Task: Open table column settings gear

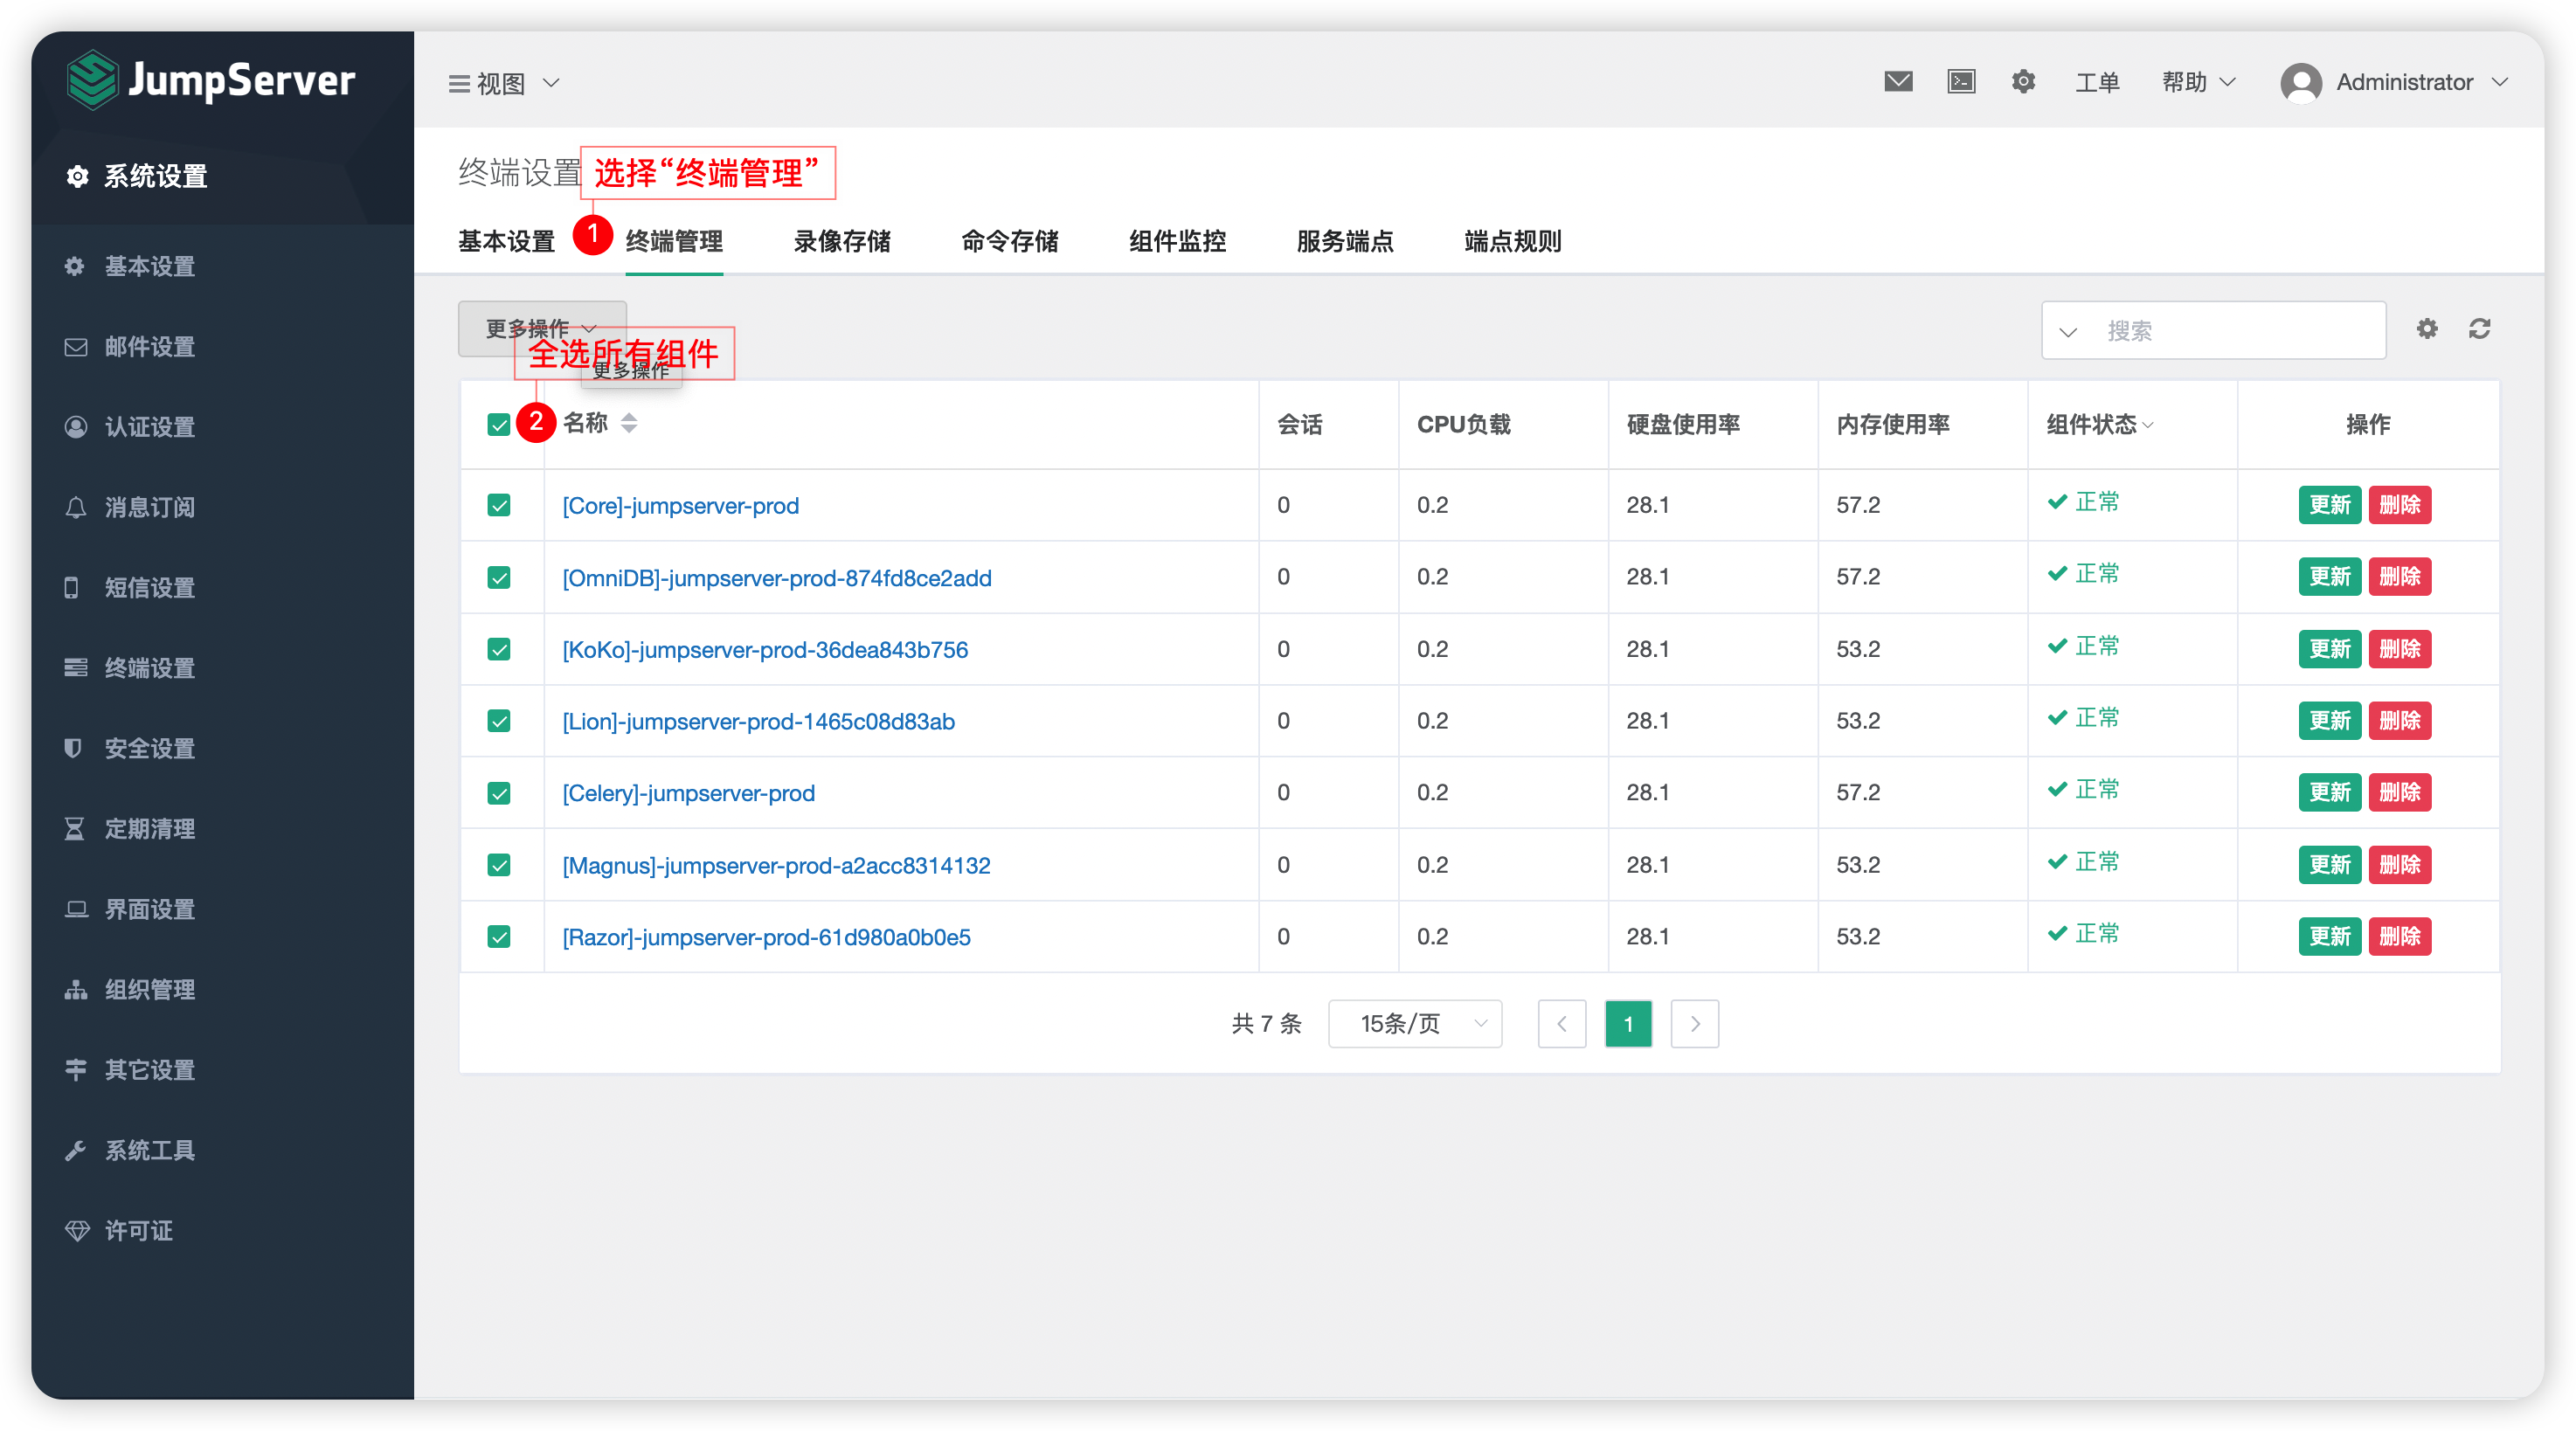Action: [x=2427, y=329]
